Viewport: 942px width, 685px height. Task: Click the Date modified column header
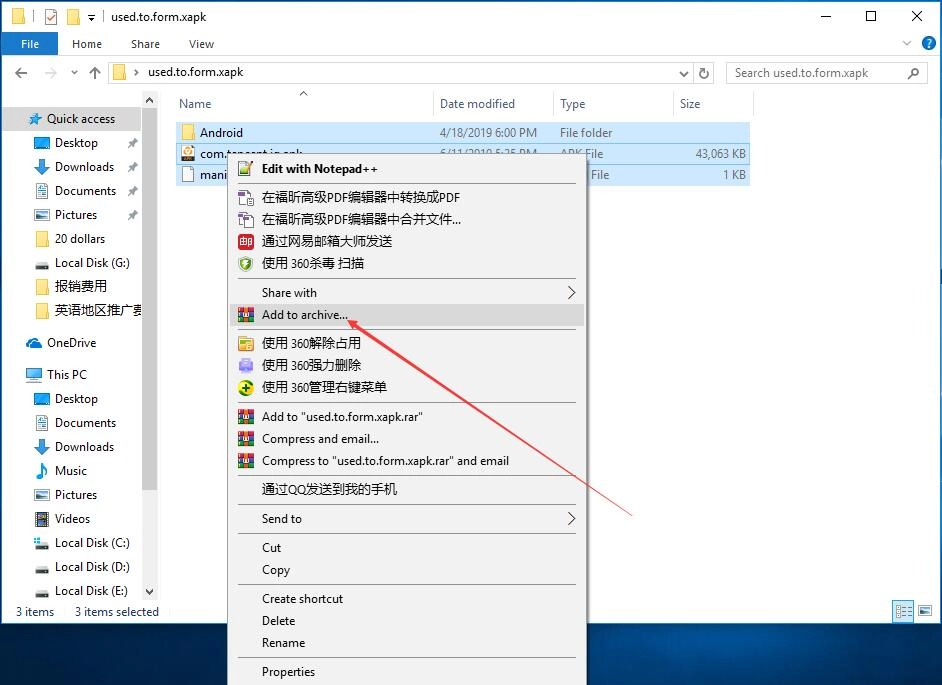click(x=477, y=104)
